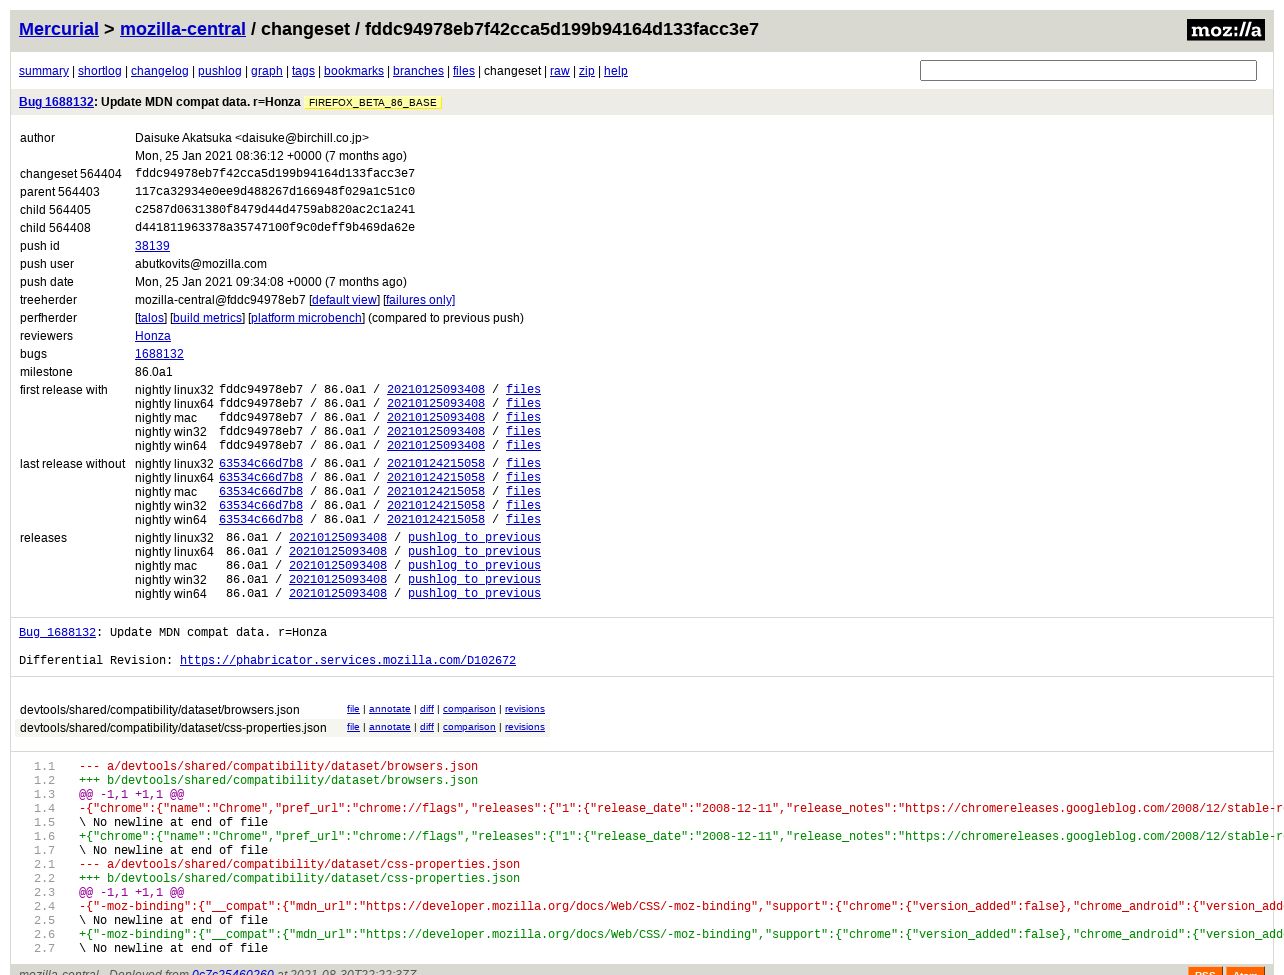Annotate browsers.json
This screenshot has width=1284, height=975.
(x=390, y=709)
